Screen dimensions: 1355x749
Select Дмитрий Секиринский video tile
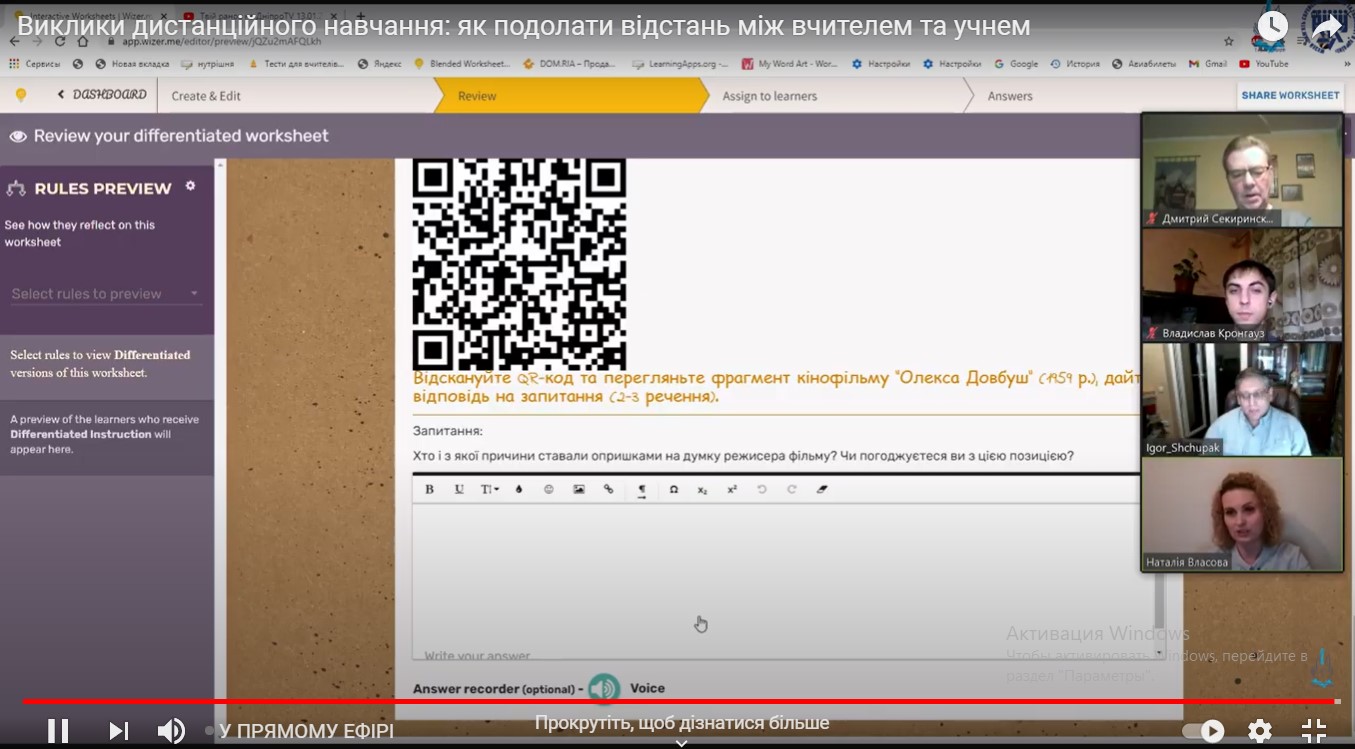1242,170
